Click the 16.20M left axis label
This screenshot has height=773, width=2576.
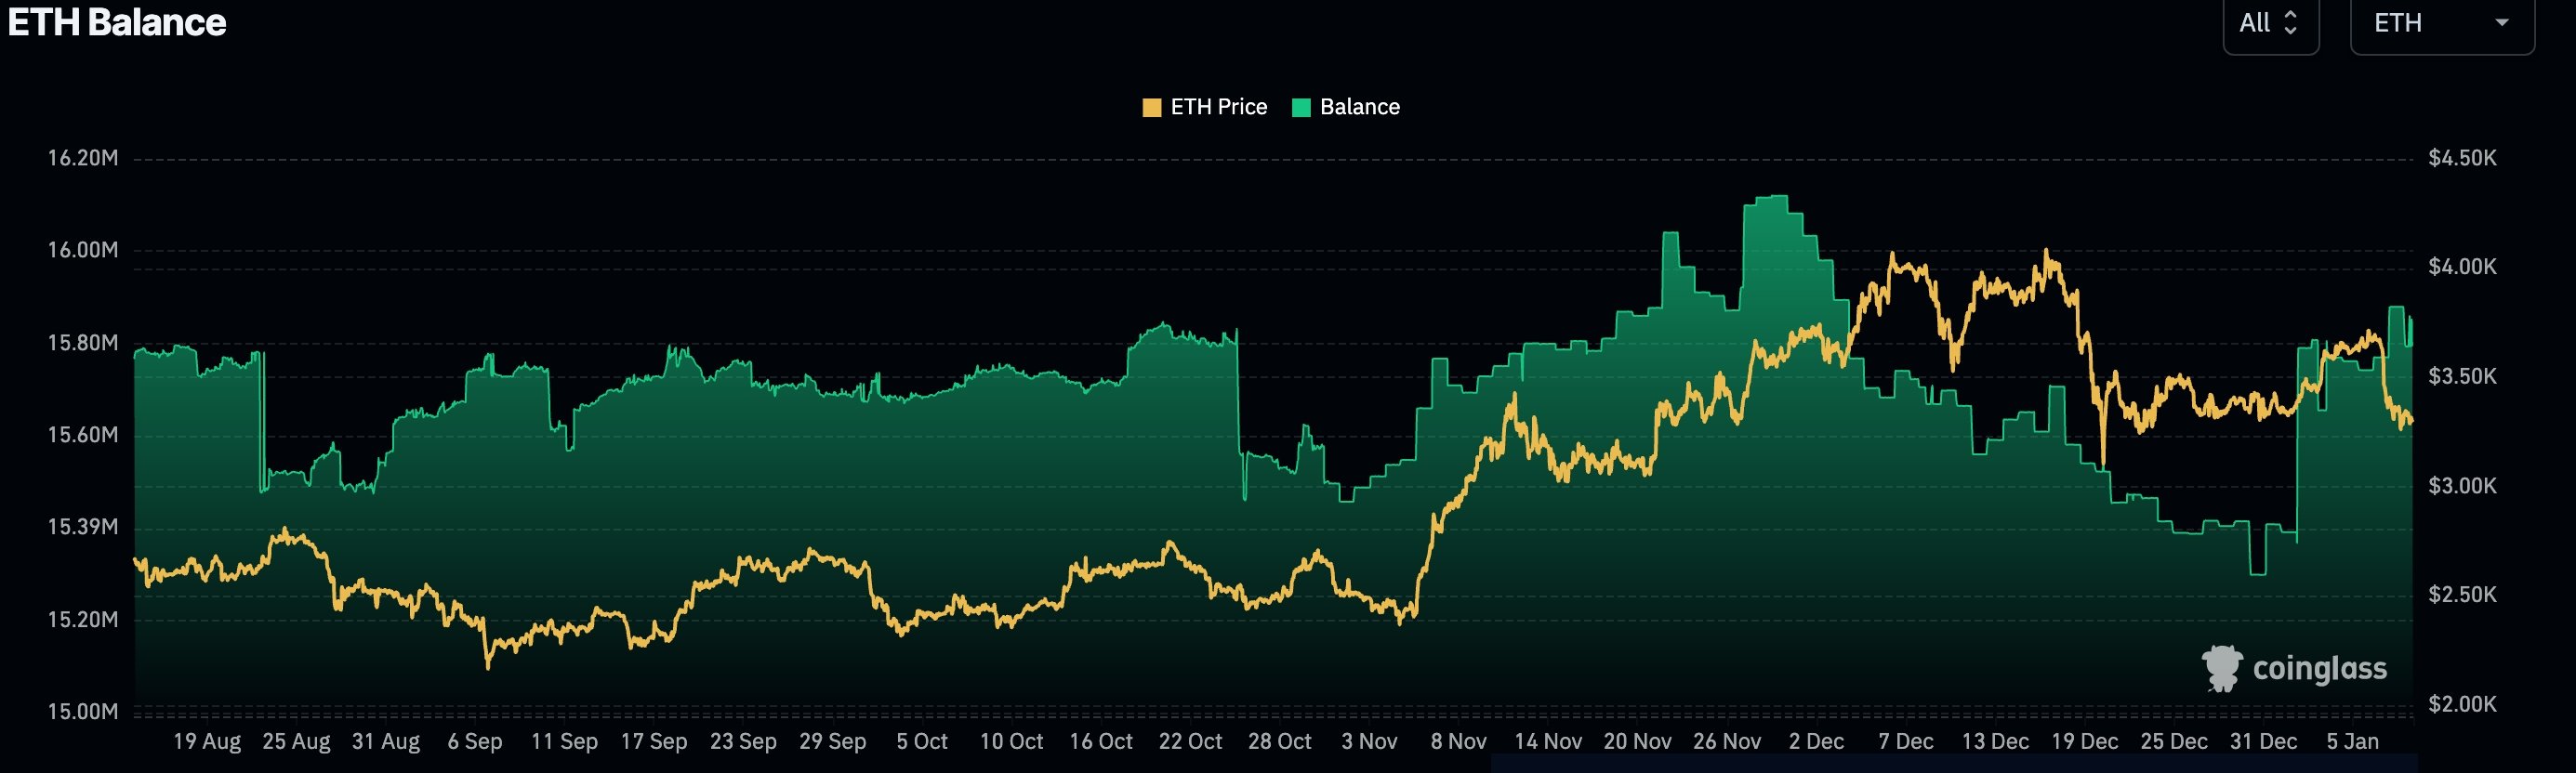(83, 158)
